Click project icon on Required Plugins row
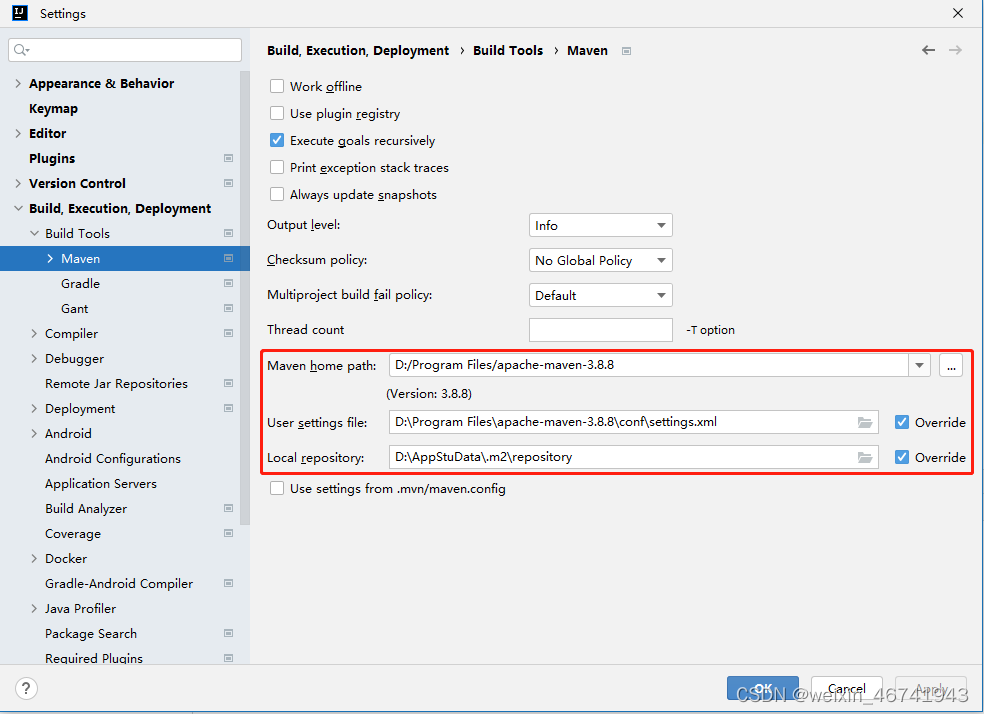 [228, 658]
